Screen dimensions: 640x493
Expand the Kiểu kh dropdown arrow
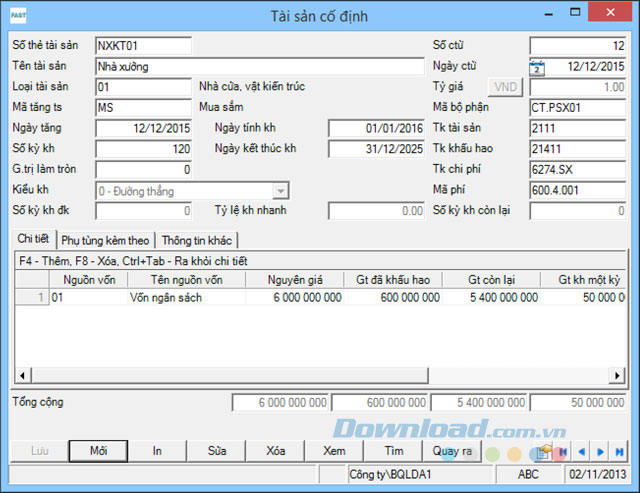281,191
